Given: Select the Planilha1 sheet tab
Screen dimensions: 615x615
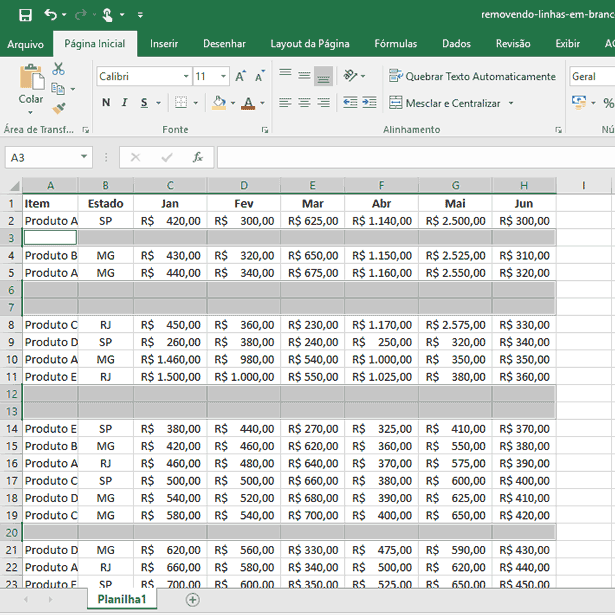Looking at the screenshot, I should (x=122, y=599).
